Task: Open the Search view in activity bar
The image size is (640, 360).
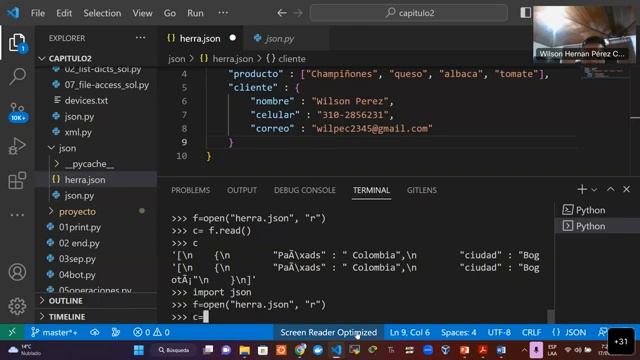Action: pyautogui.click(x=17, y=76)
